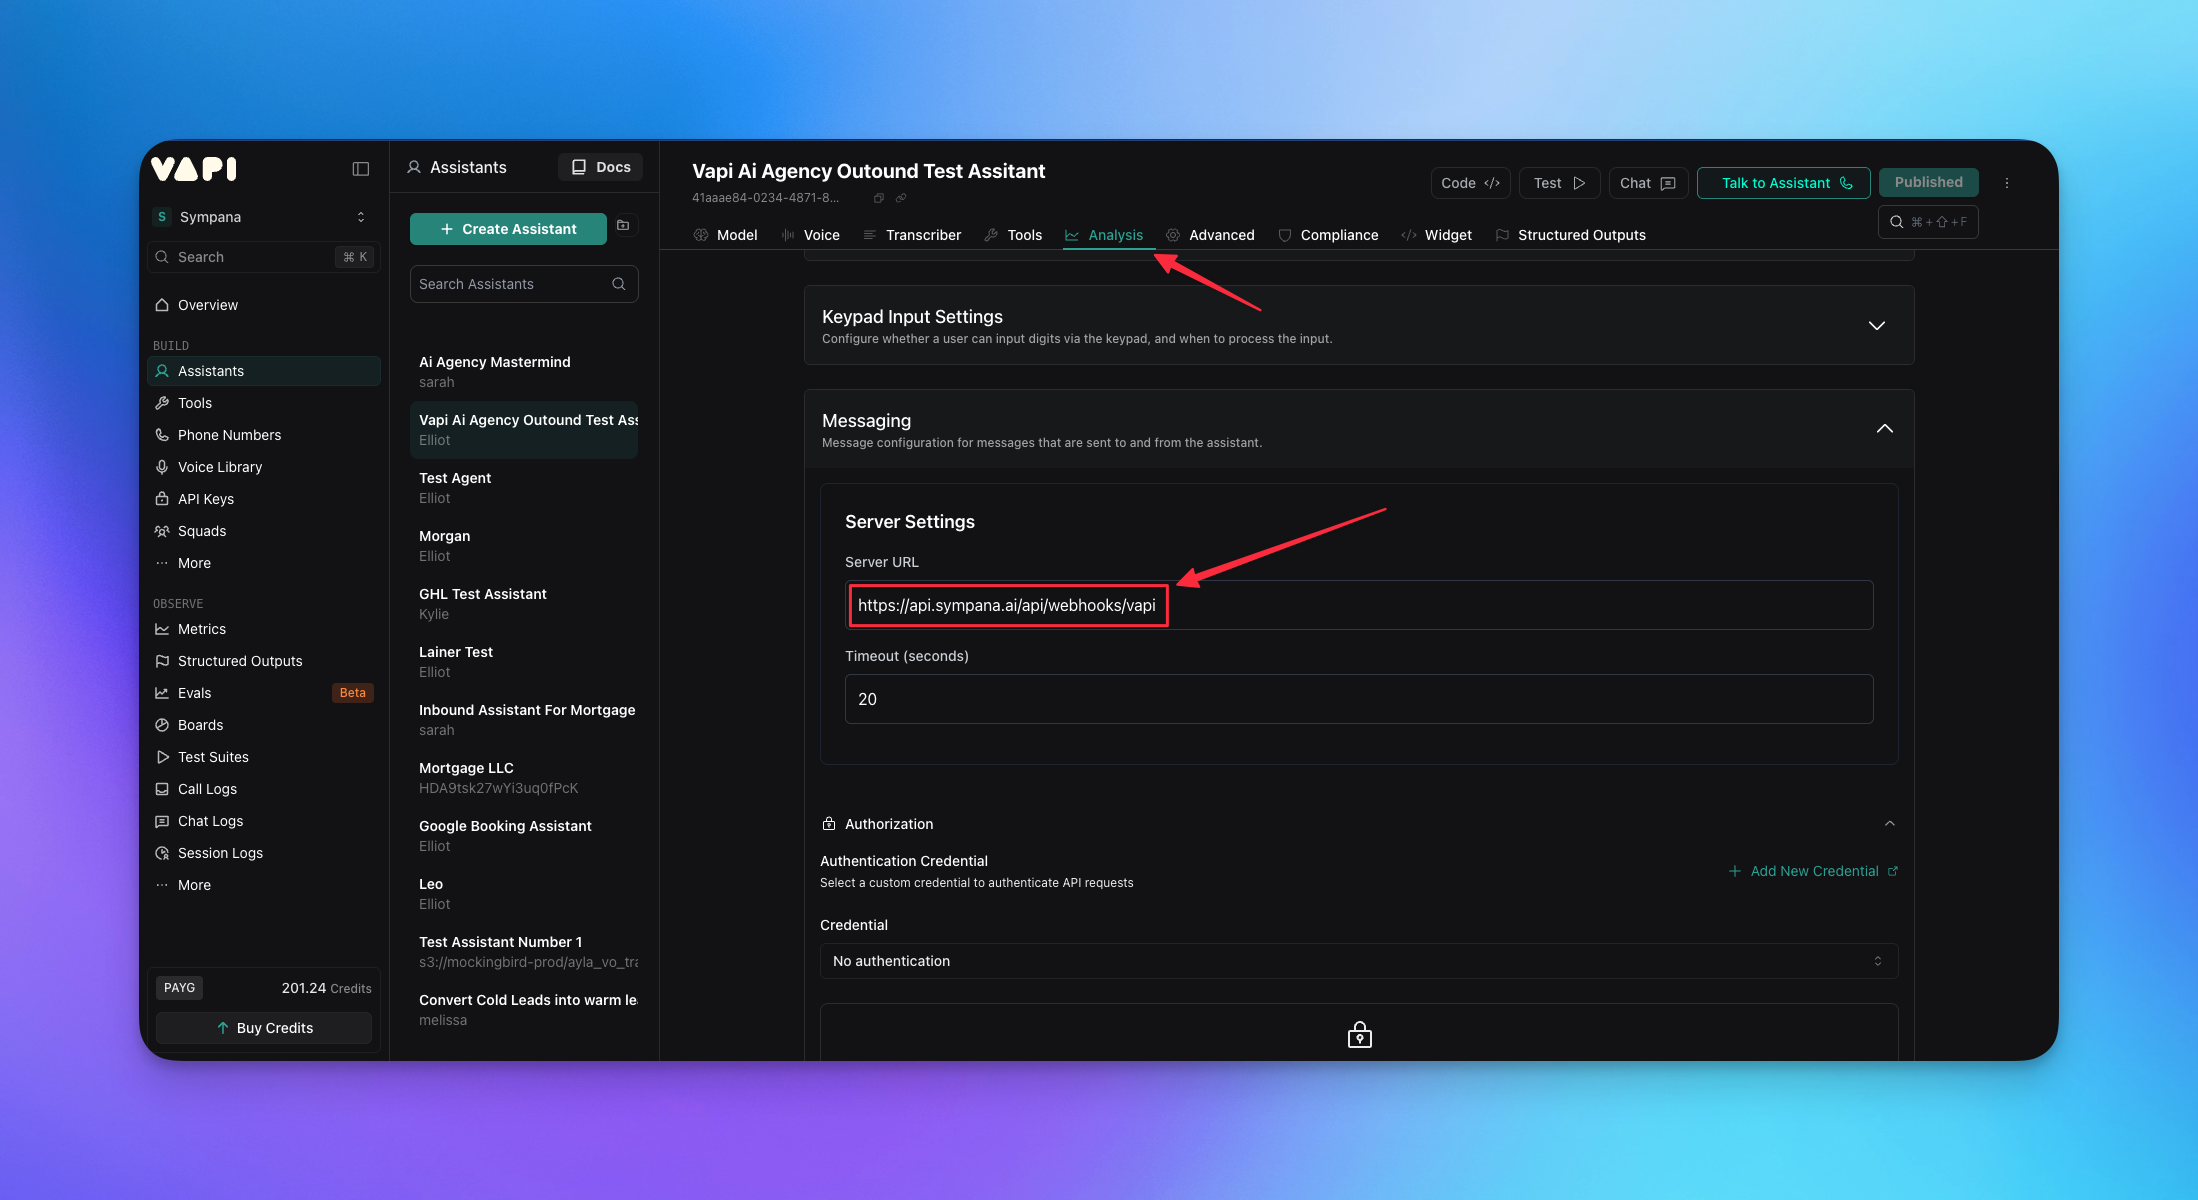Viewport: 2198px width, 1200px height.
Task: Open the Credential dropdown
Action: point(1359,961)
